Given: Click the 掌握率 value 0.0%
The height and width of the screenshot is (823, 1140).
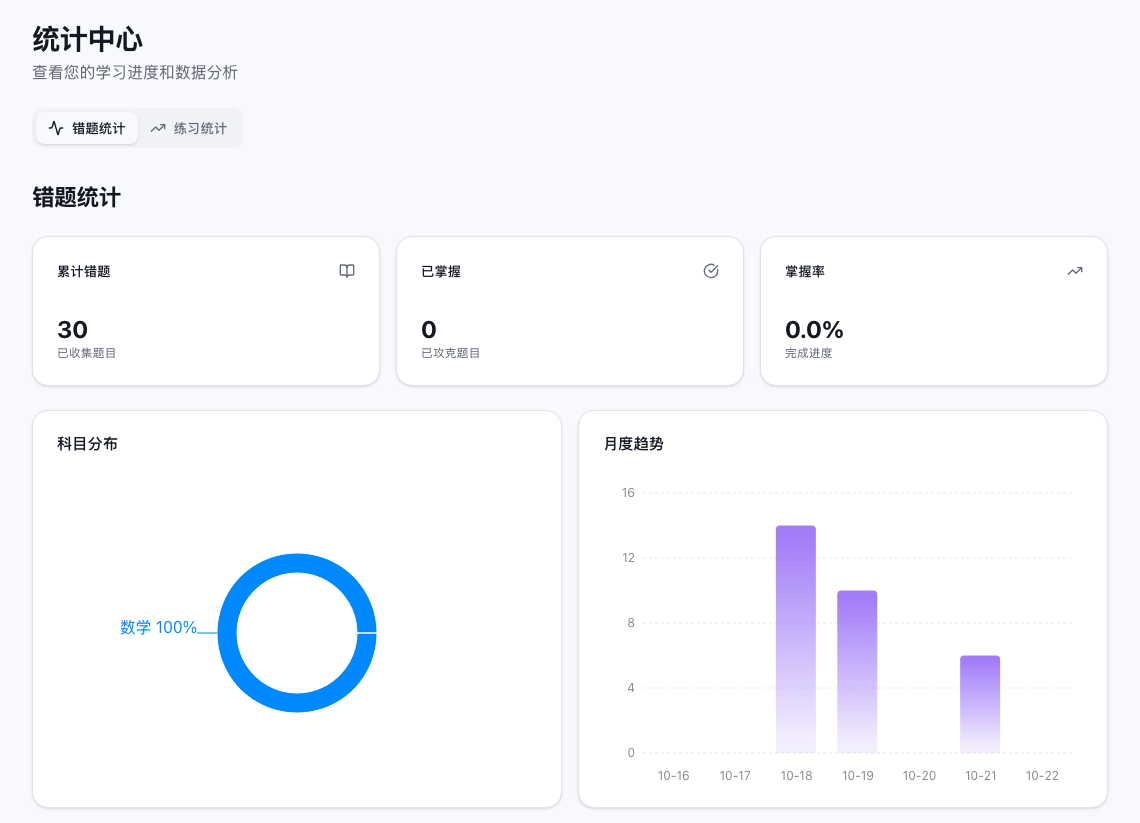Looking at the screenshot, I should [x=814, y=330].
